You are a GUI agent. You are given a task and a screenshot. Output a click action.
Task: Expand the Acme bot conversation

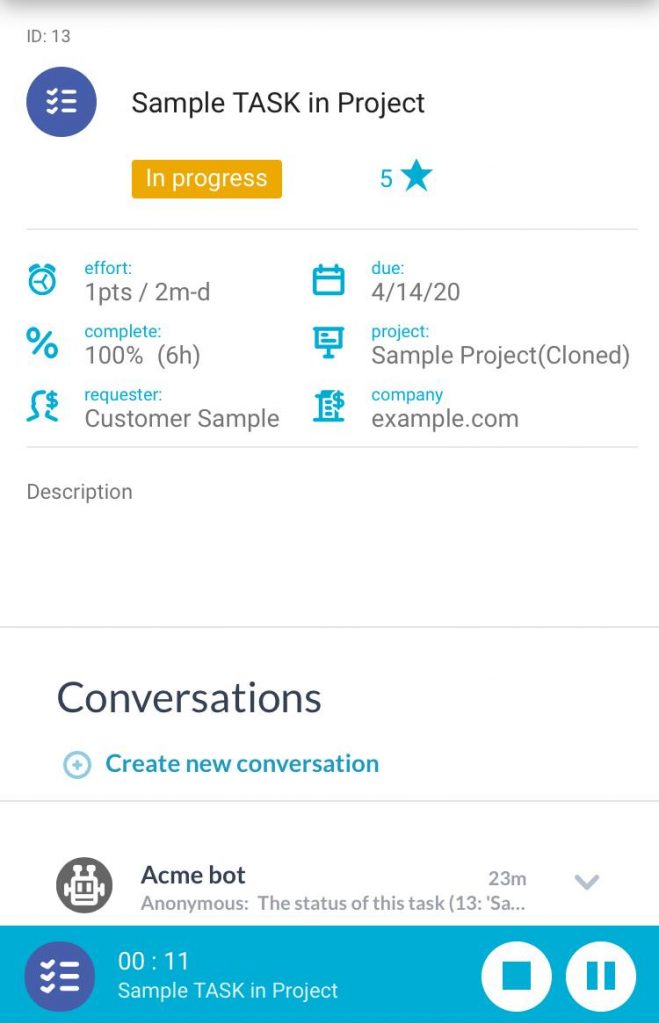coord(586,881)
